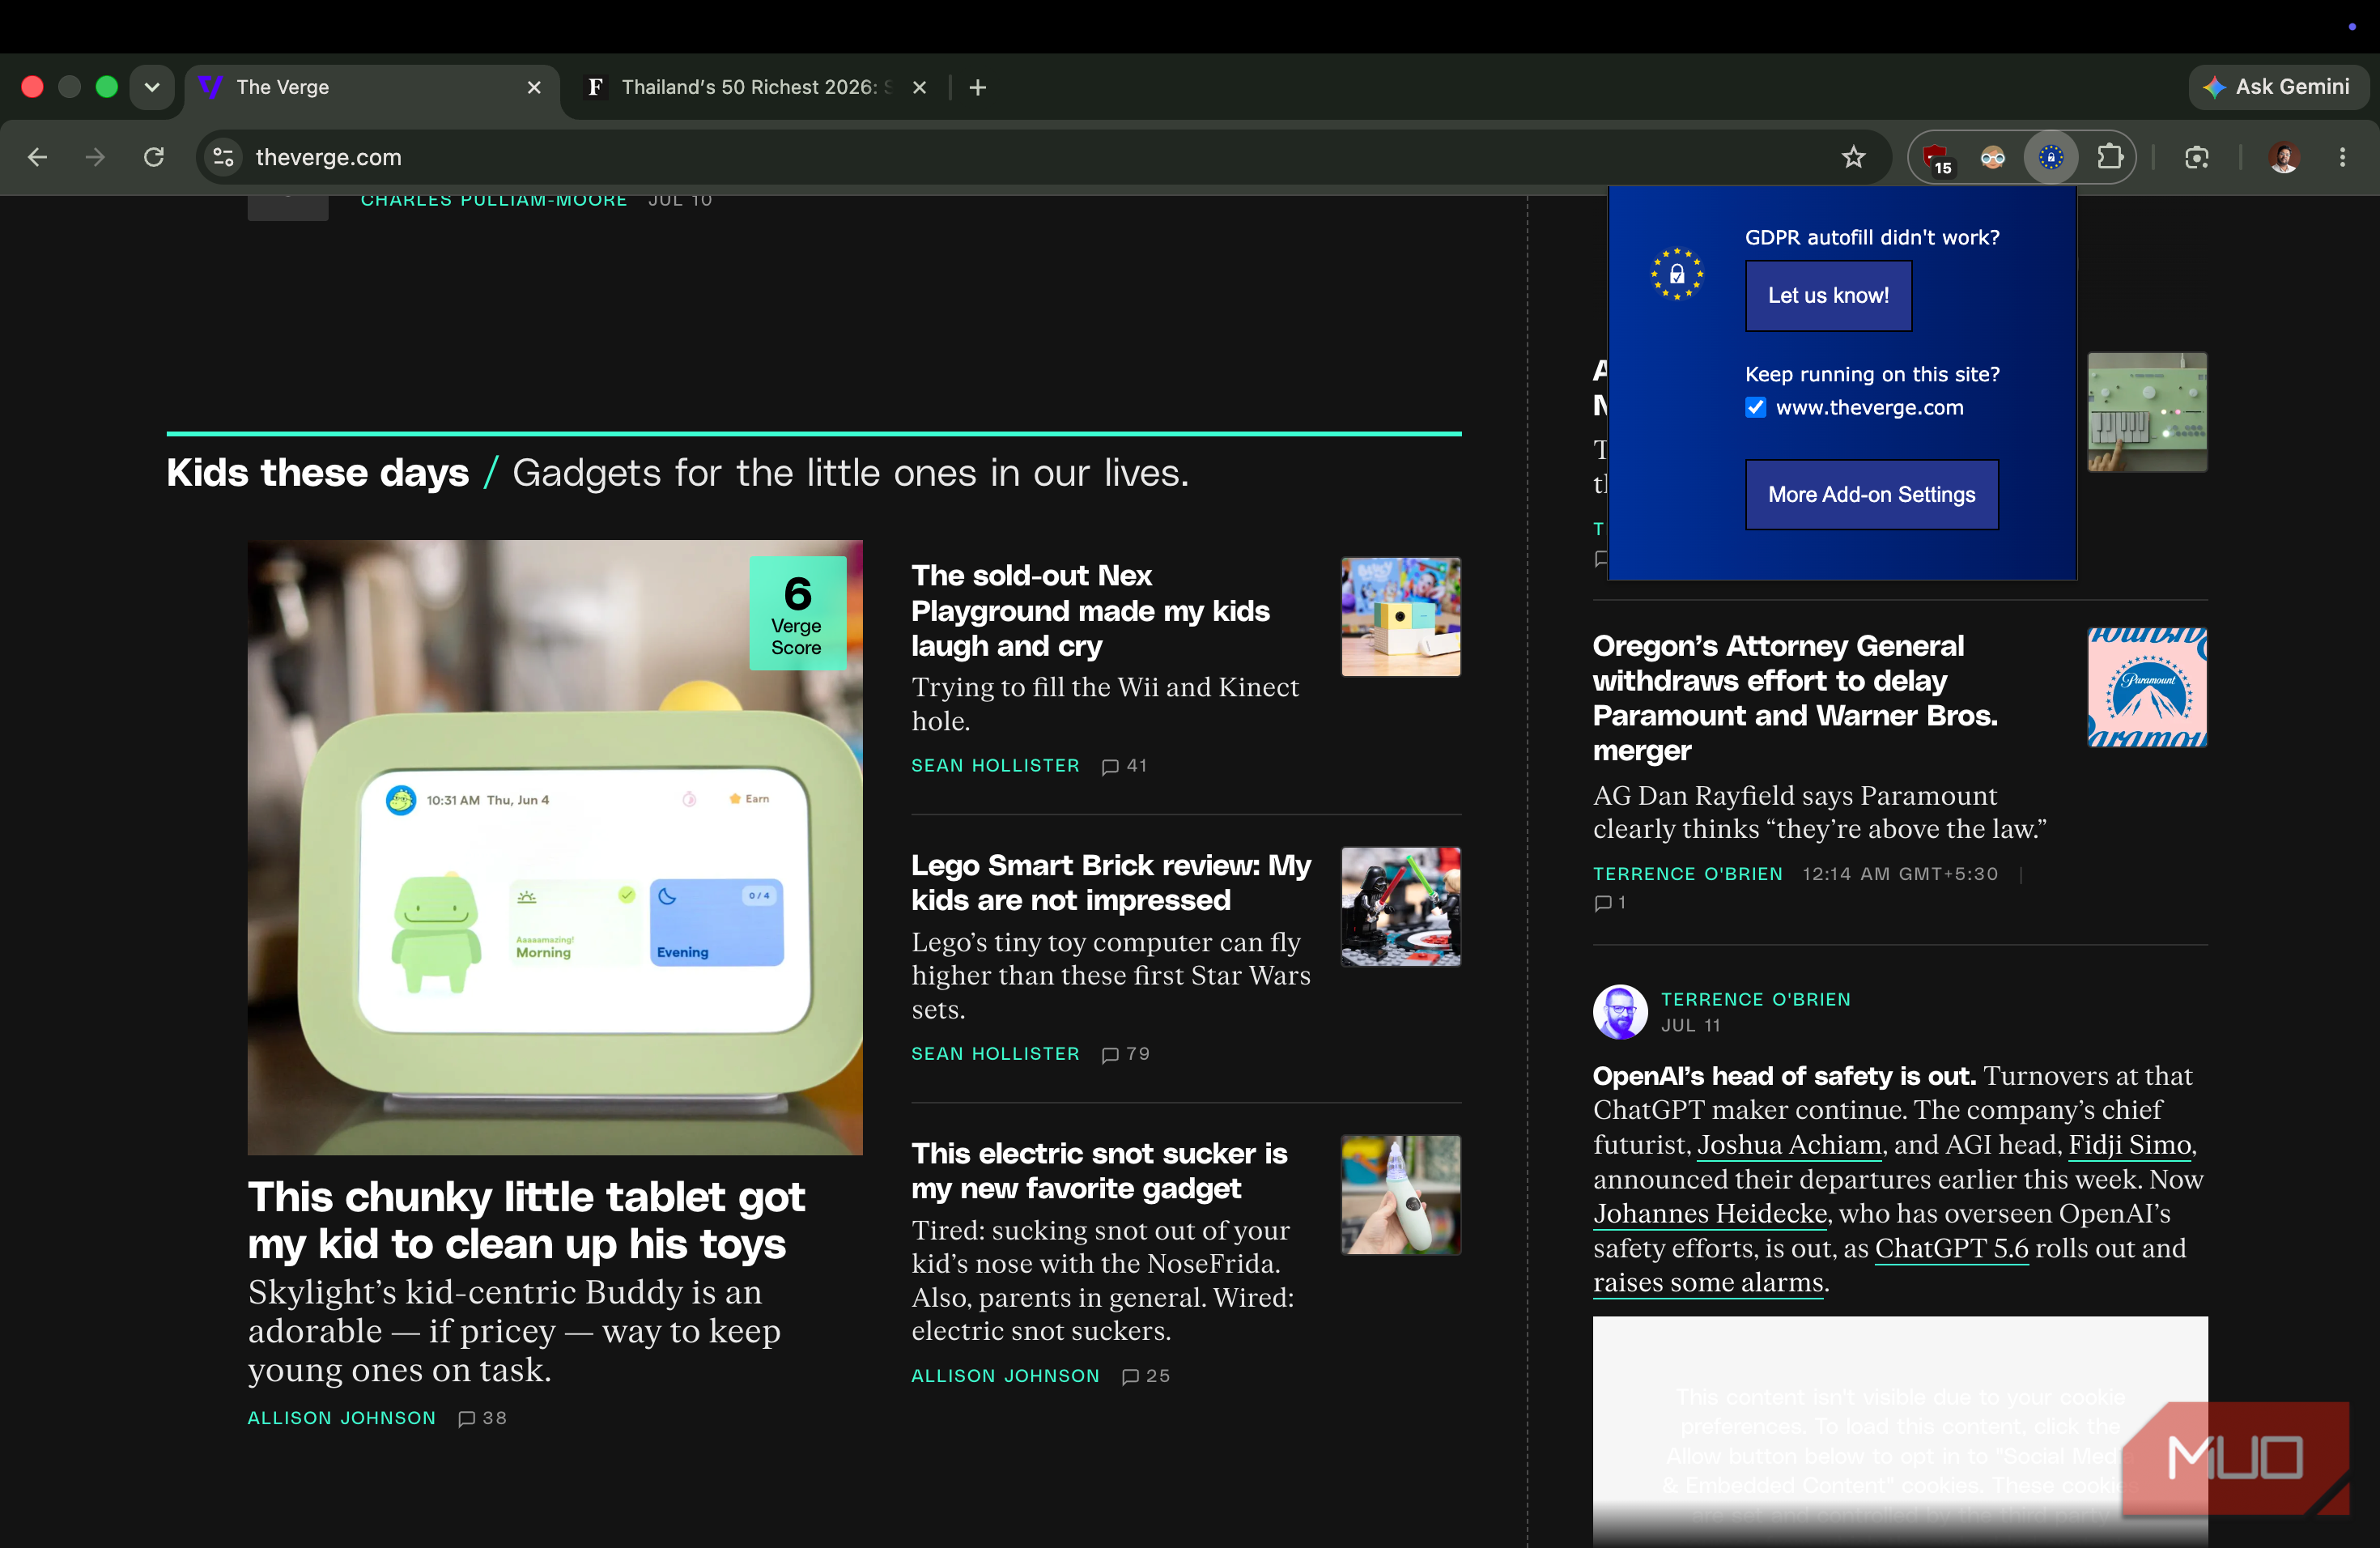
Task: Click the Paramount logo thumbnail
Action: coord(2147,687)
